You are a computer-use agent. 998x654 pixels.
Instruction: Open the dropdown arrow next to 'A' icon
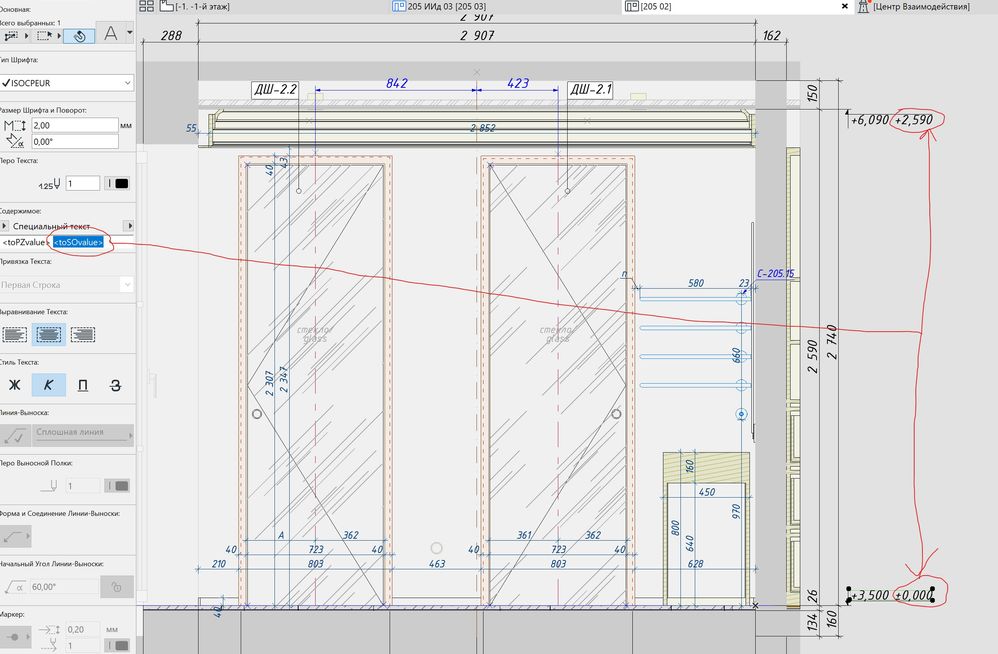click(x=129, y=32)
